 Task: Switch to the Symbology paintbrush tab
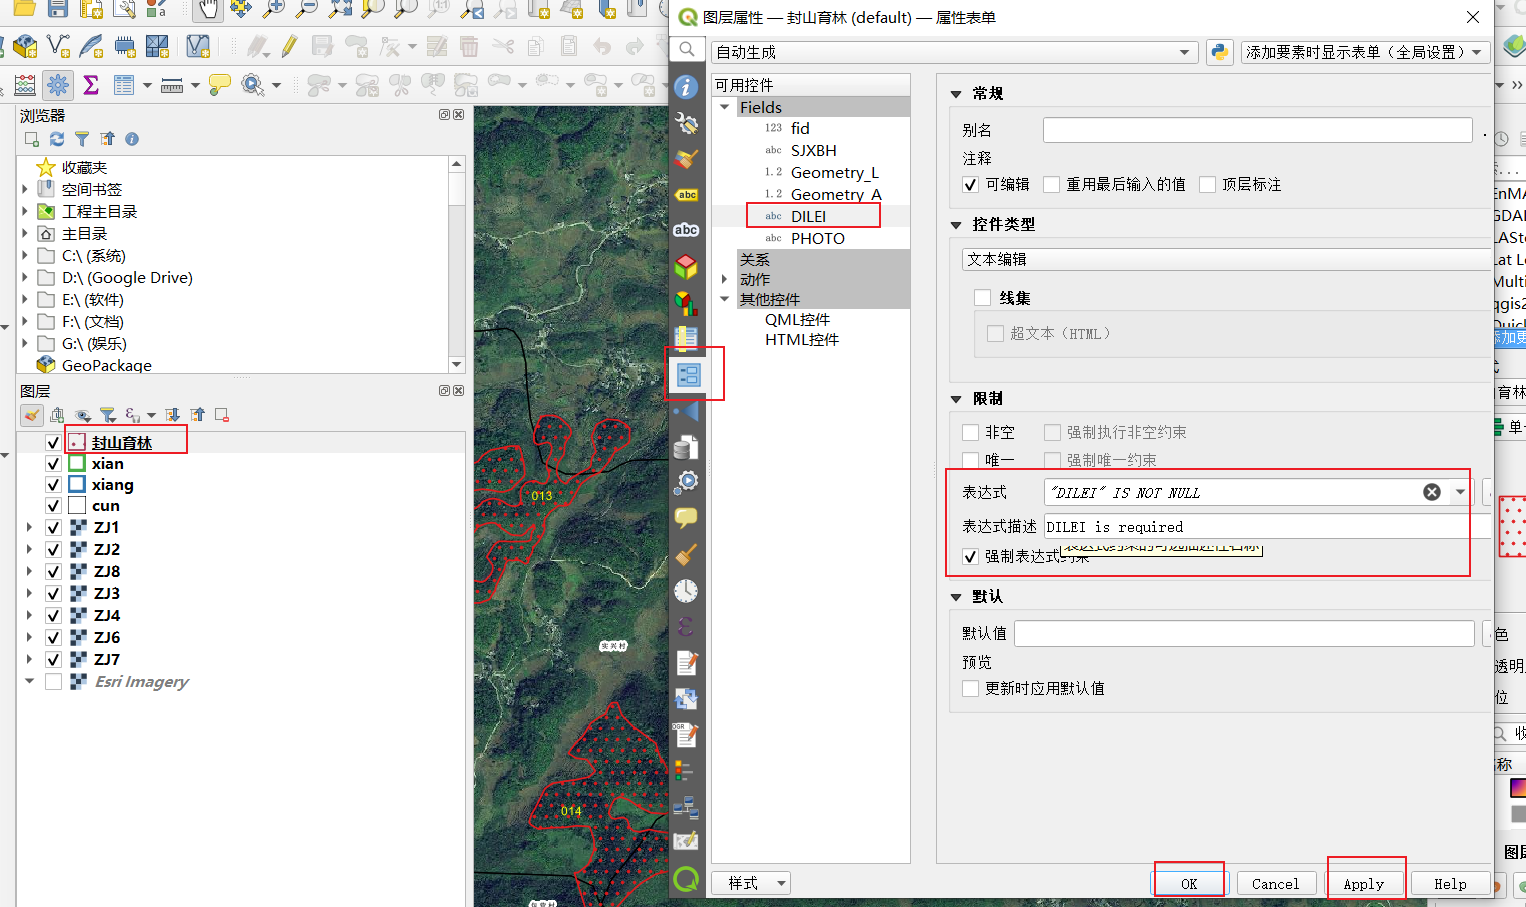686,158
